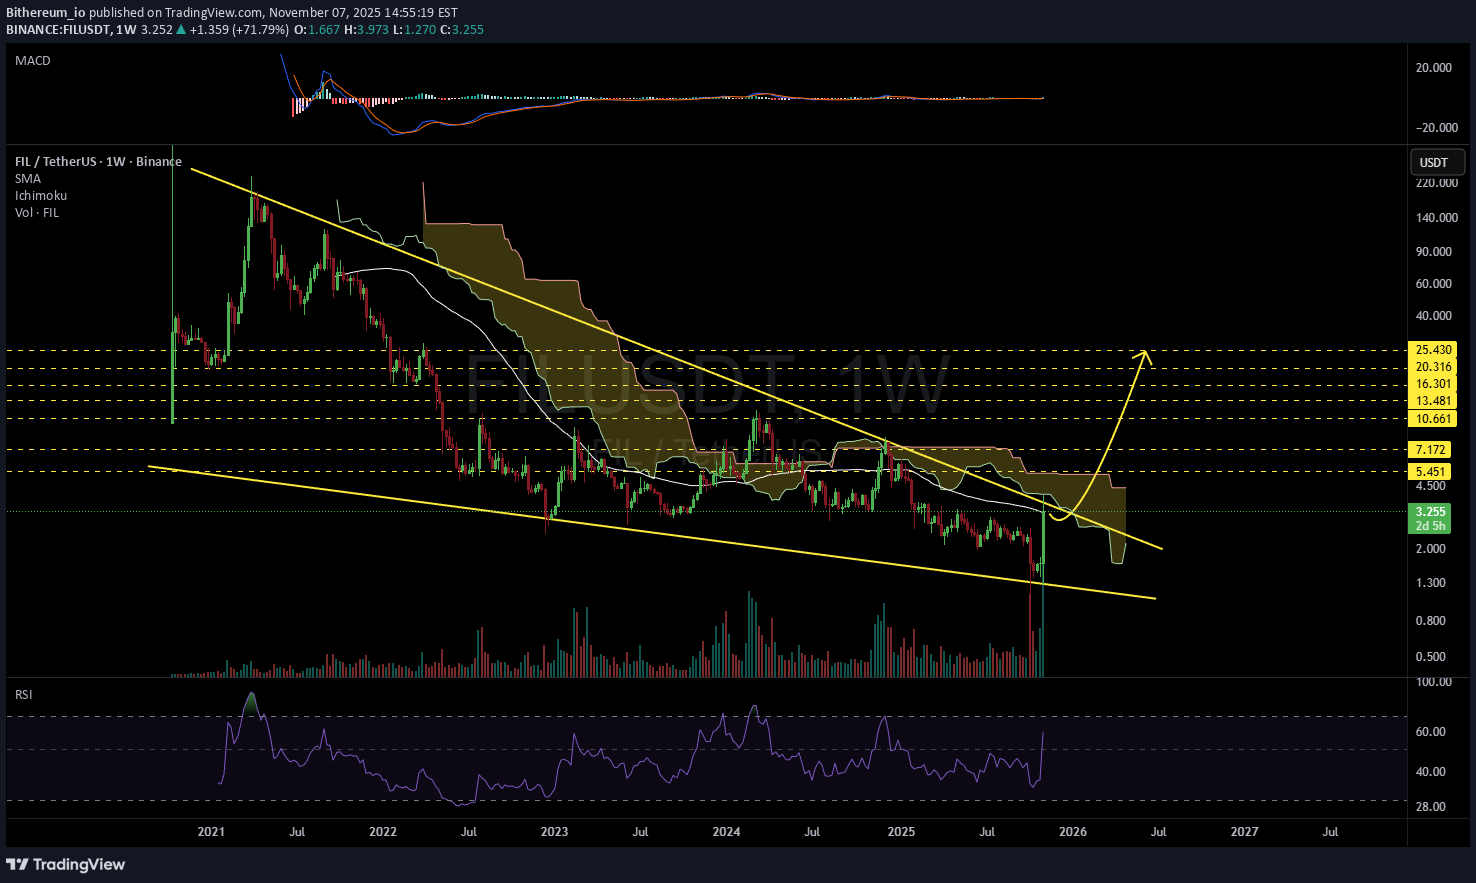The width and height of the screenshot is (1476, 883).
Task: Select the RSI indicator label
Action: pyautogui.click(x=23, y=694)
